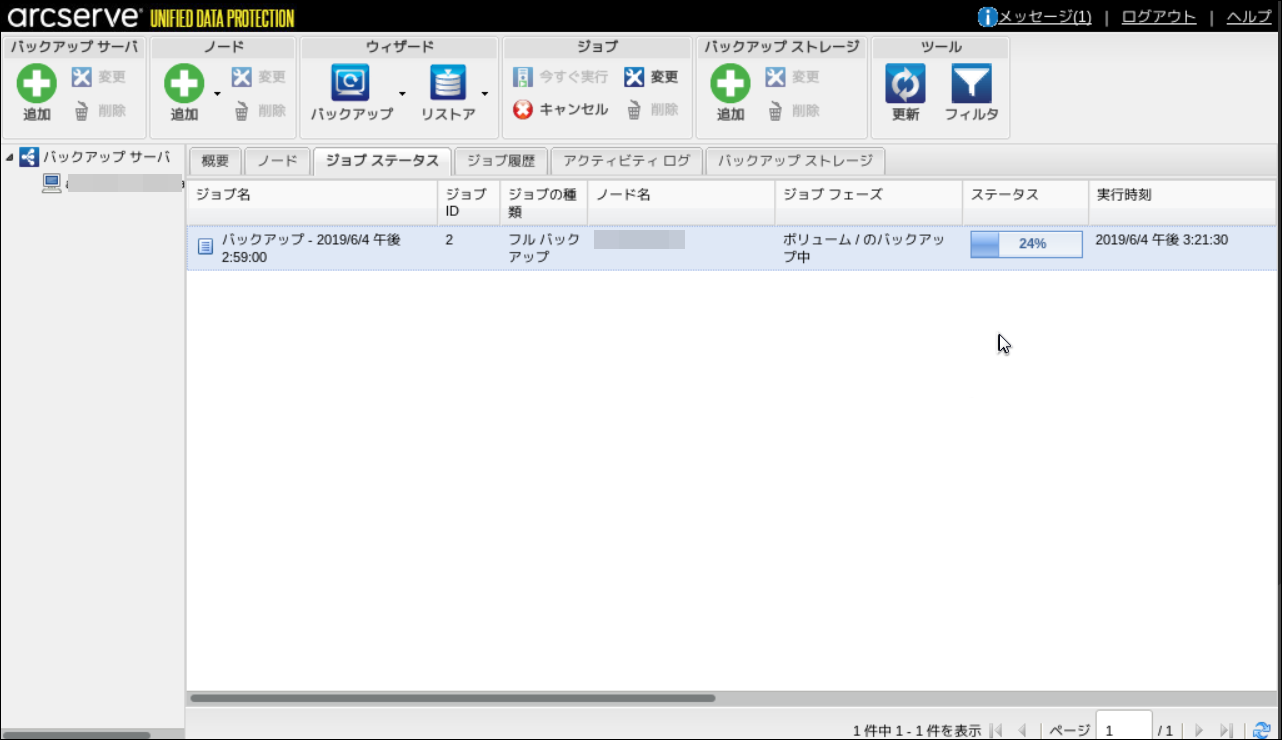
Task: Click the ノード group 変更 icon
Action: click(241, 77)
